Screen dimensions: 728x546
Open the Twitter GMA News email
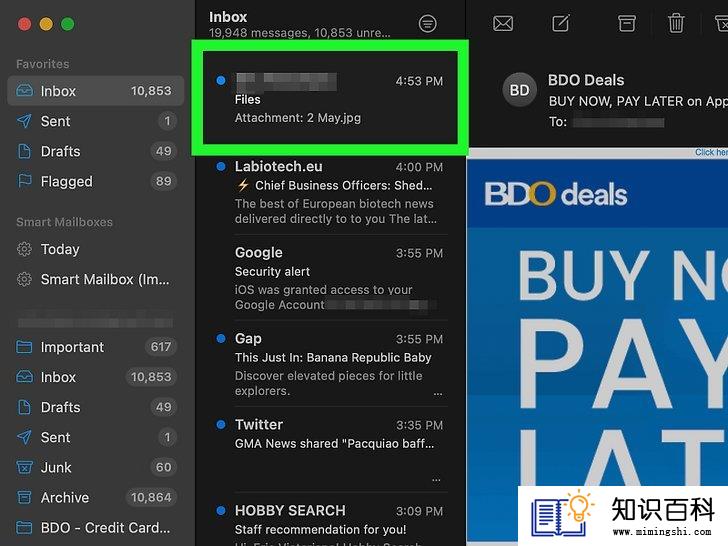330,450
